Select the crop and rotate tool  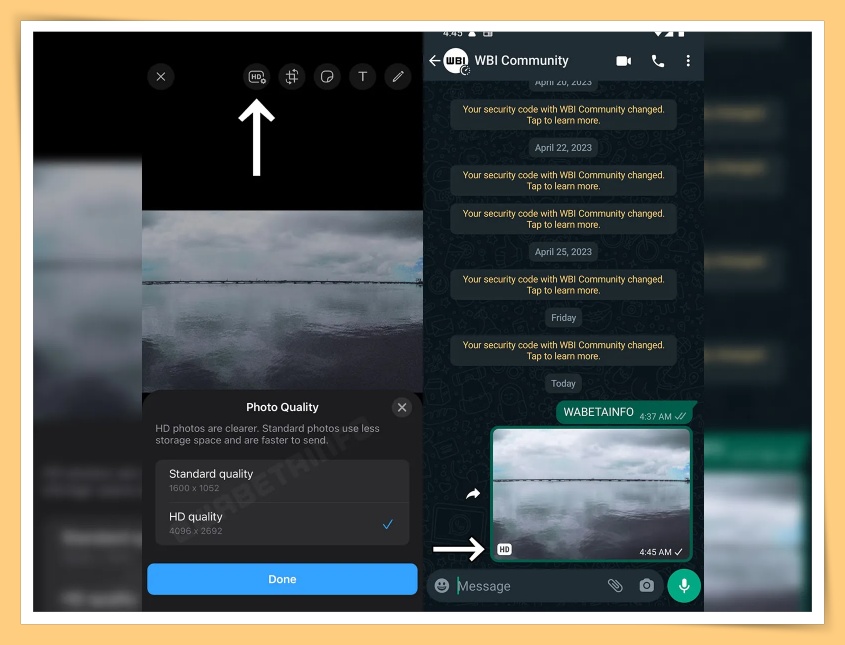click(x=292, y=77)
